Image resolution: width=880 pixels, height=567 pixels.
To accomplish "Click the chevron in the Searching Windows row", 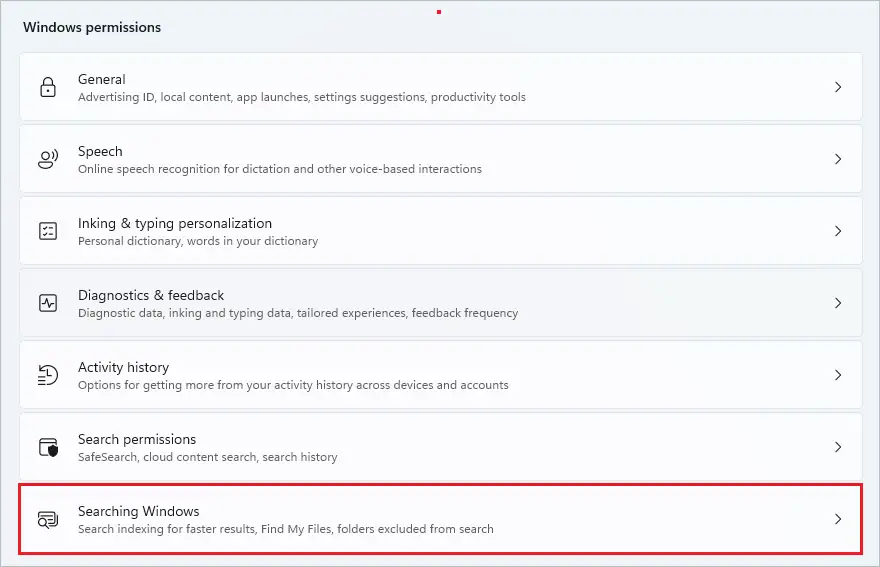I will tap(838, 519).
